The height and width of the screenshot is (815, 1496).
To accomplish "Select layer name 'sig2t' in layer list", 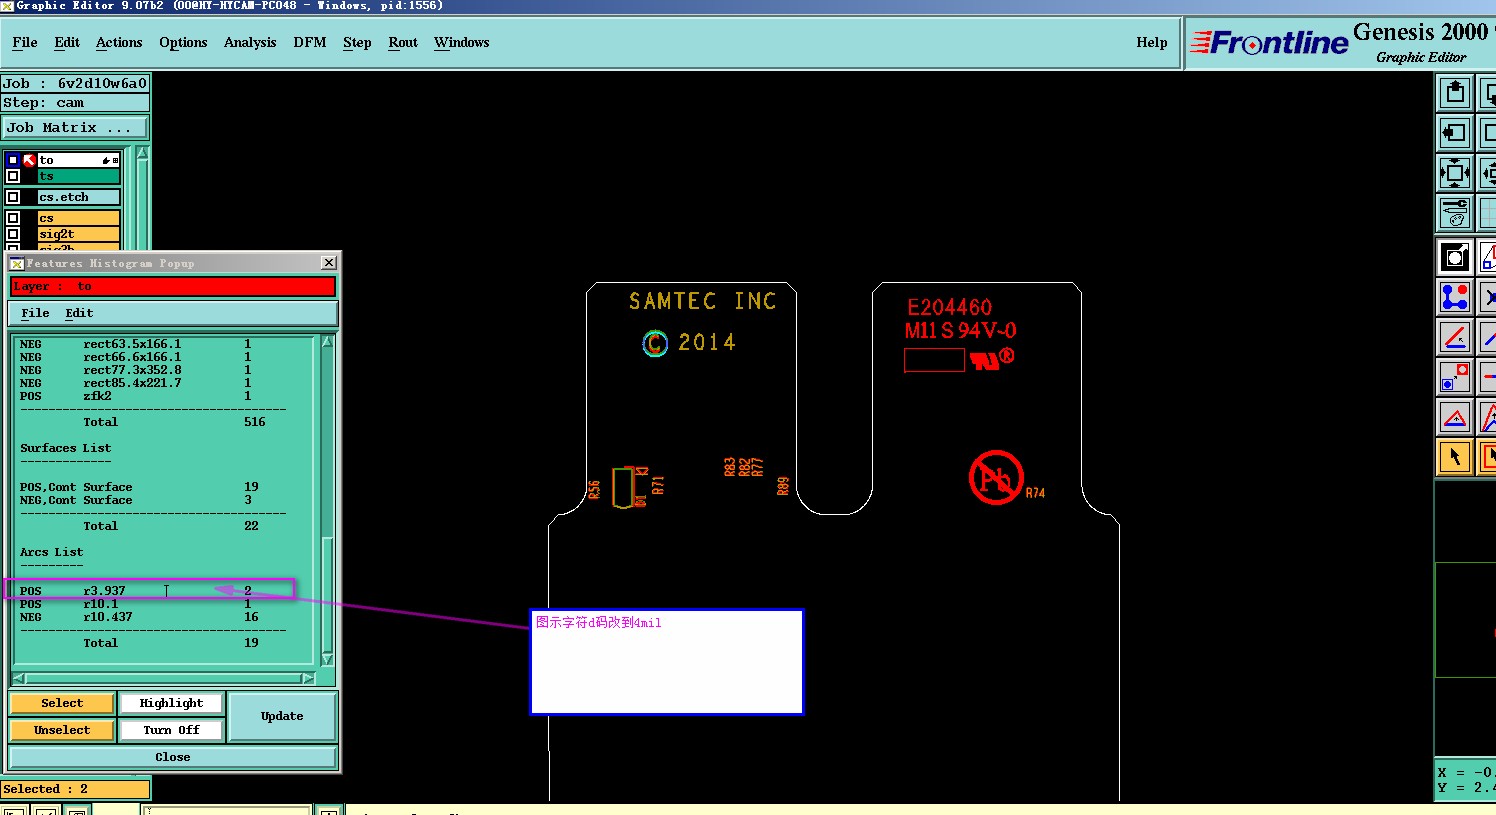I will click(x=79, y=234).
